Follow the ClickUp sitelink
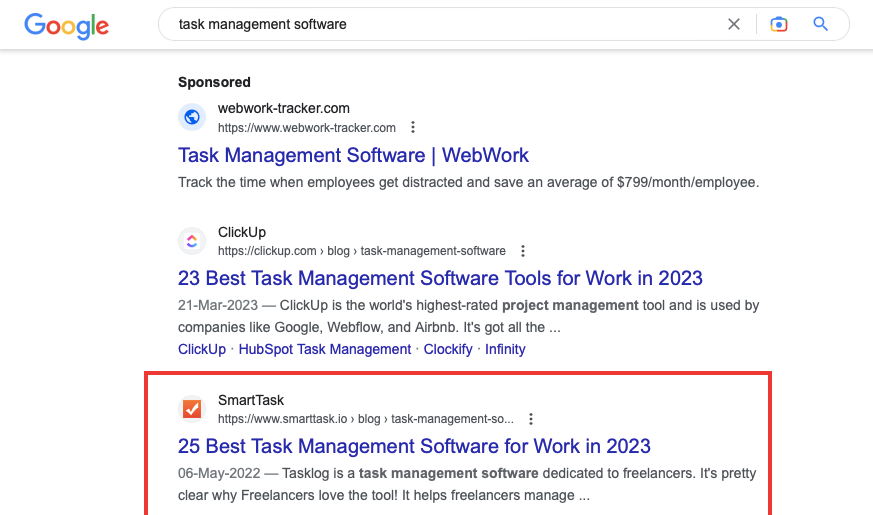The height and width of the screenshot is (515, 873). click(x=202, y=349)
